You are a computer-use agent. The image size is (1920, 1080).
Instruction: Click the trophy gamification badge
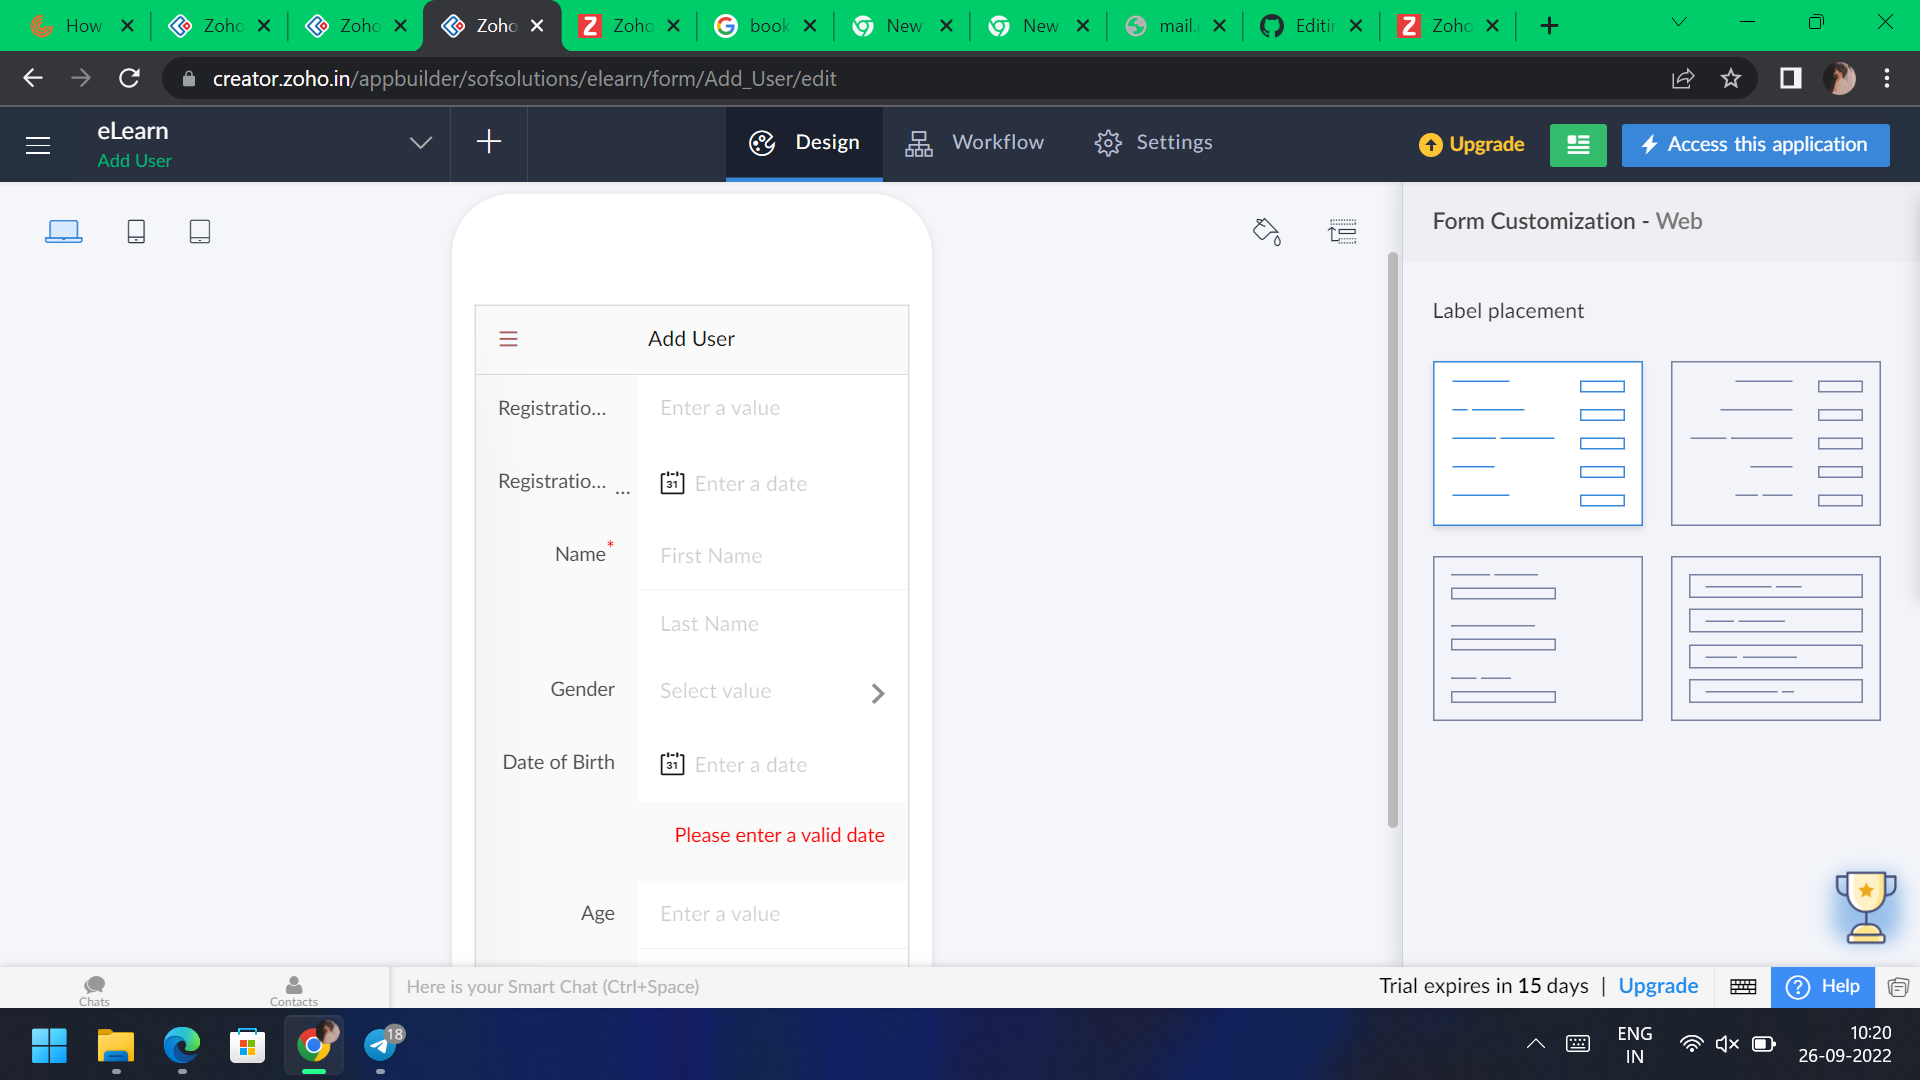(1866, 907)
